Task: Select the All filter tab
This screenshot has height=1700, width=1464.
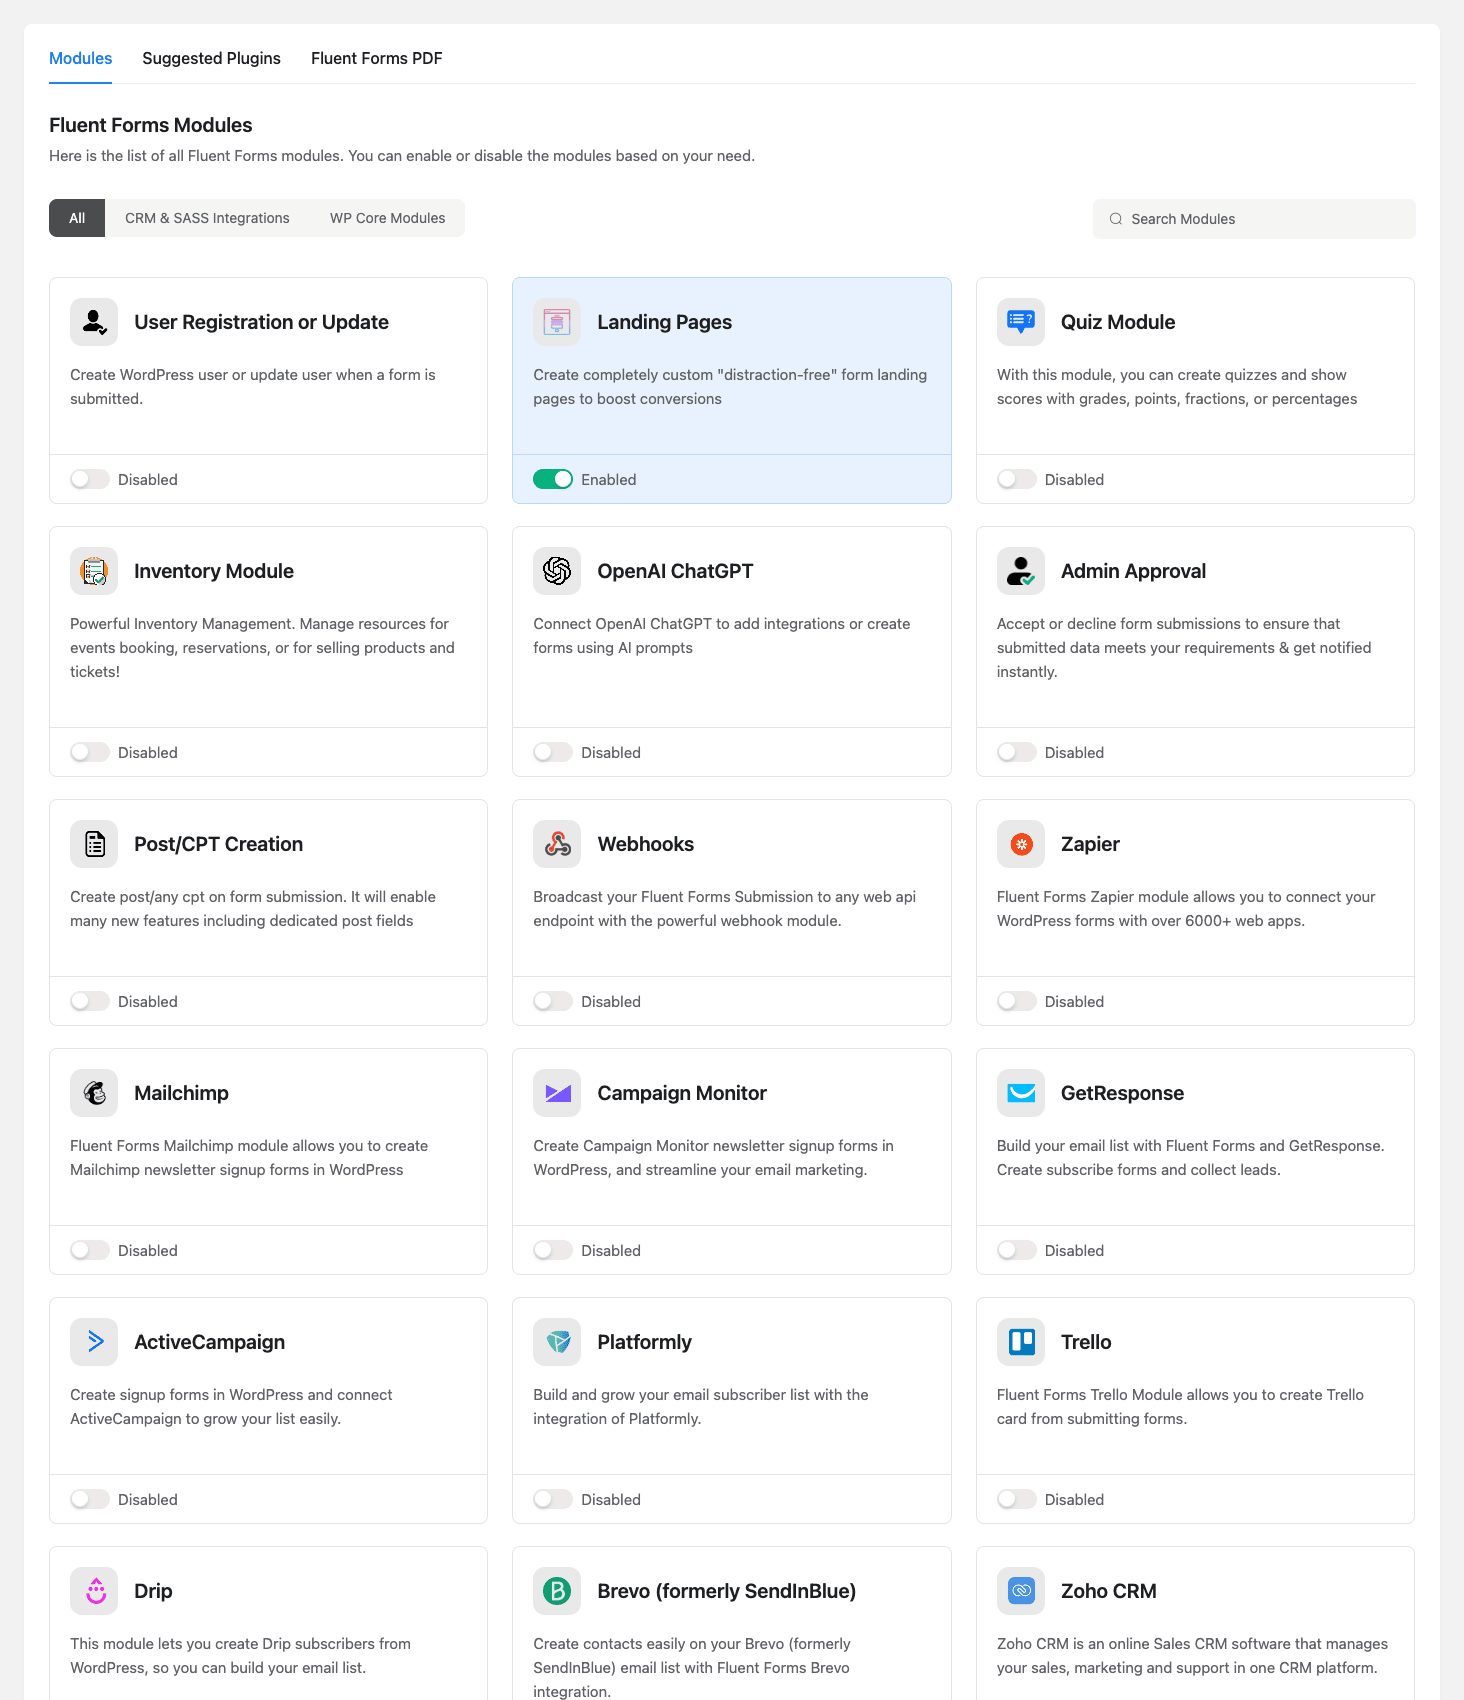Action: coord(77,218)
